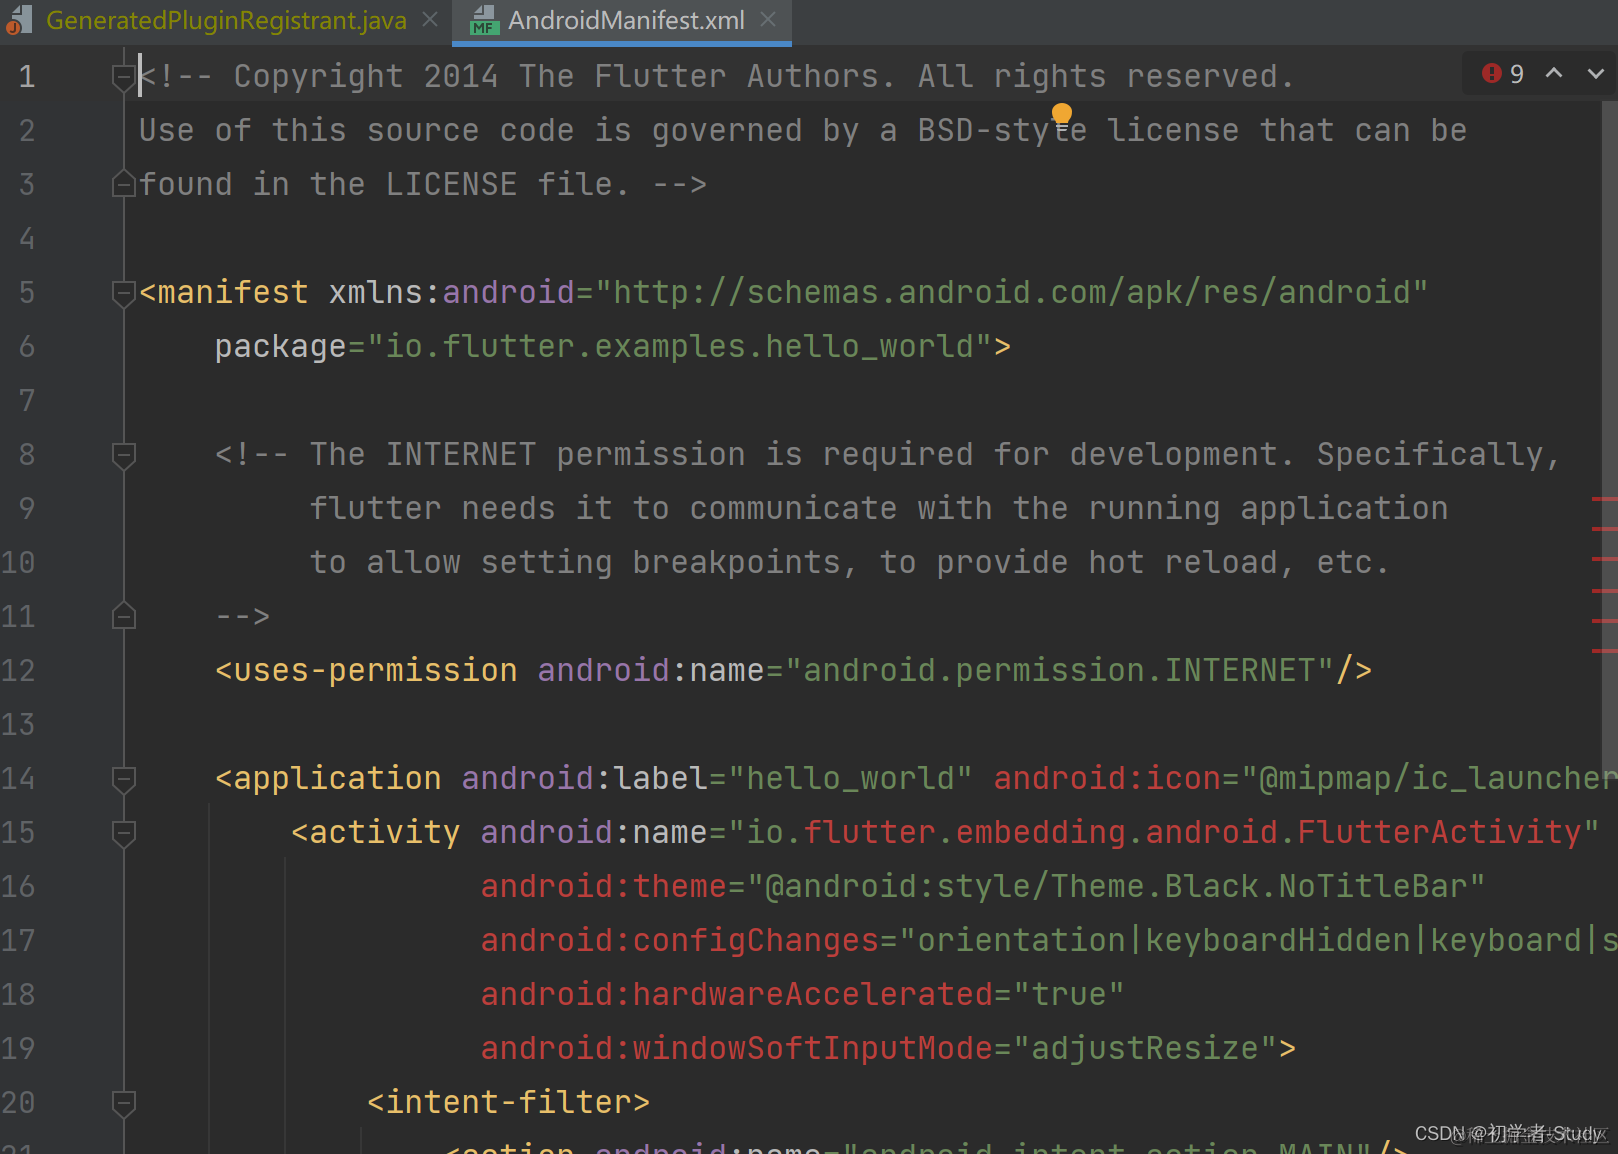Click fold end marker at line 3

[124, 184]
